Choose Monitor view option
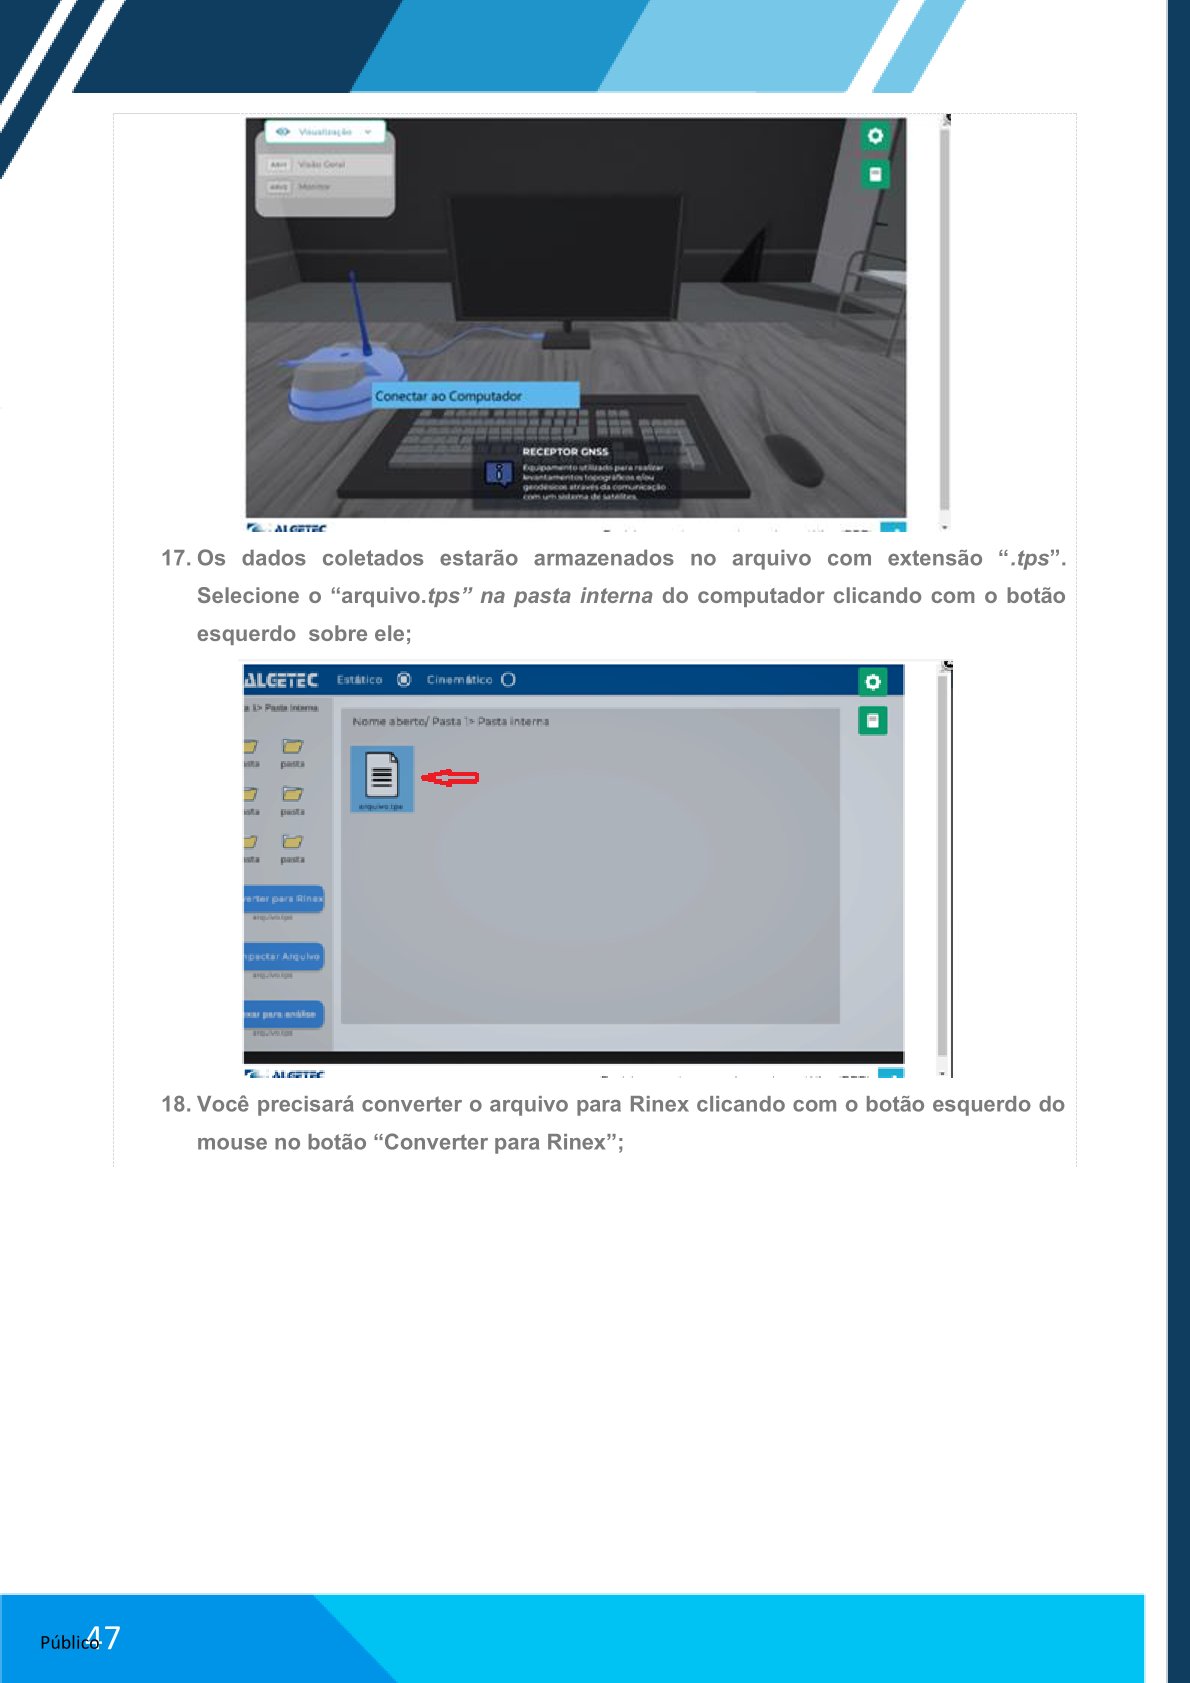The image size is (1190, 1683). (313, 187)
